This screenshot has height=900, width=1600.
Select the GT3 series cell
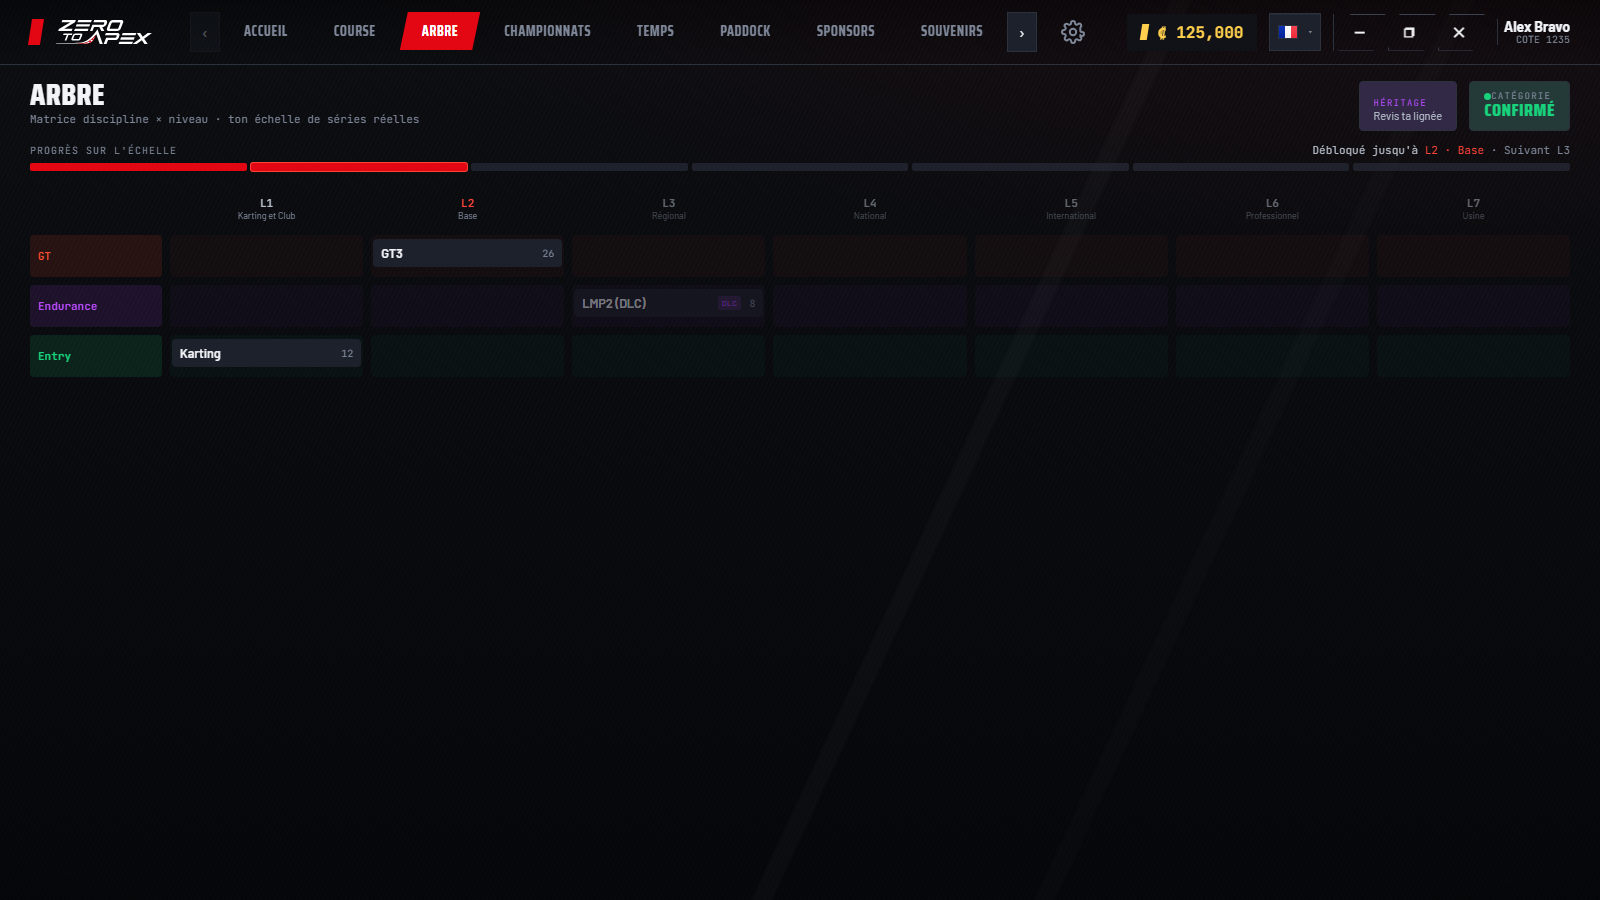[467, 254]
